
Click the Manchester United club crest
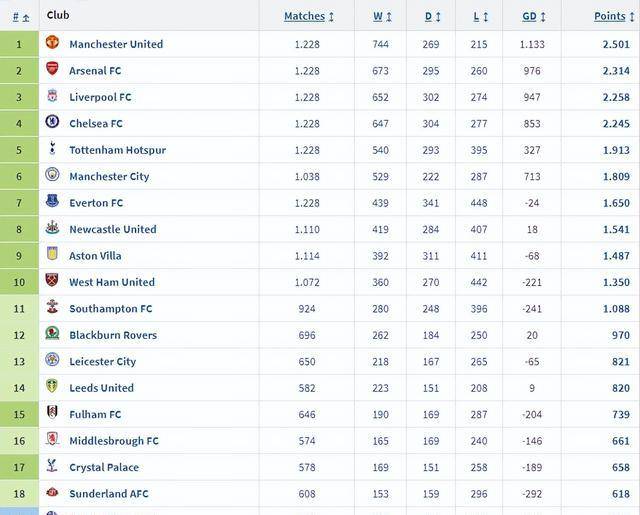(52, 42)
